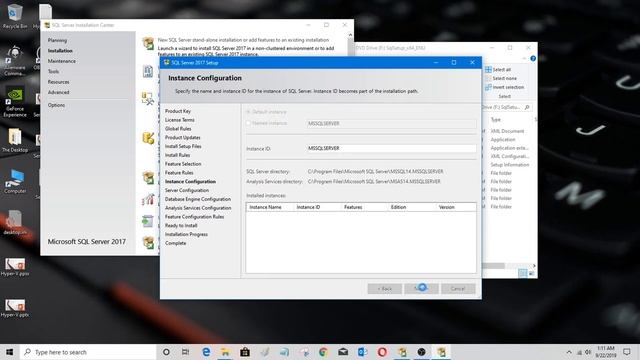Click Database Engine Configuration step
640x360 pixels.
click(198, 199)
